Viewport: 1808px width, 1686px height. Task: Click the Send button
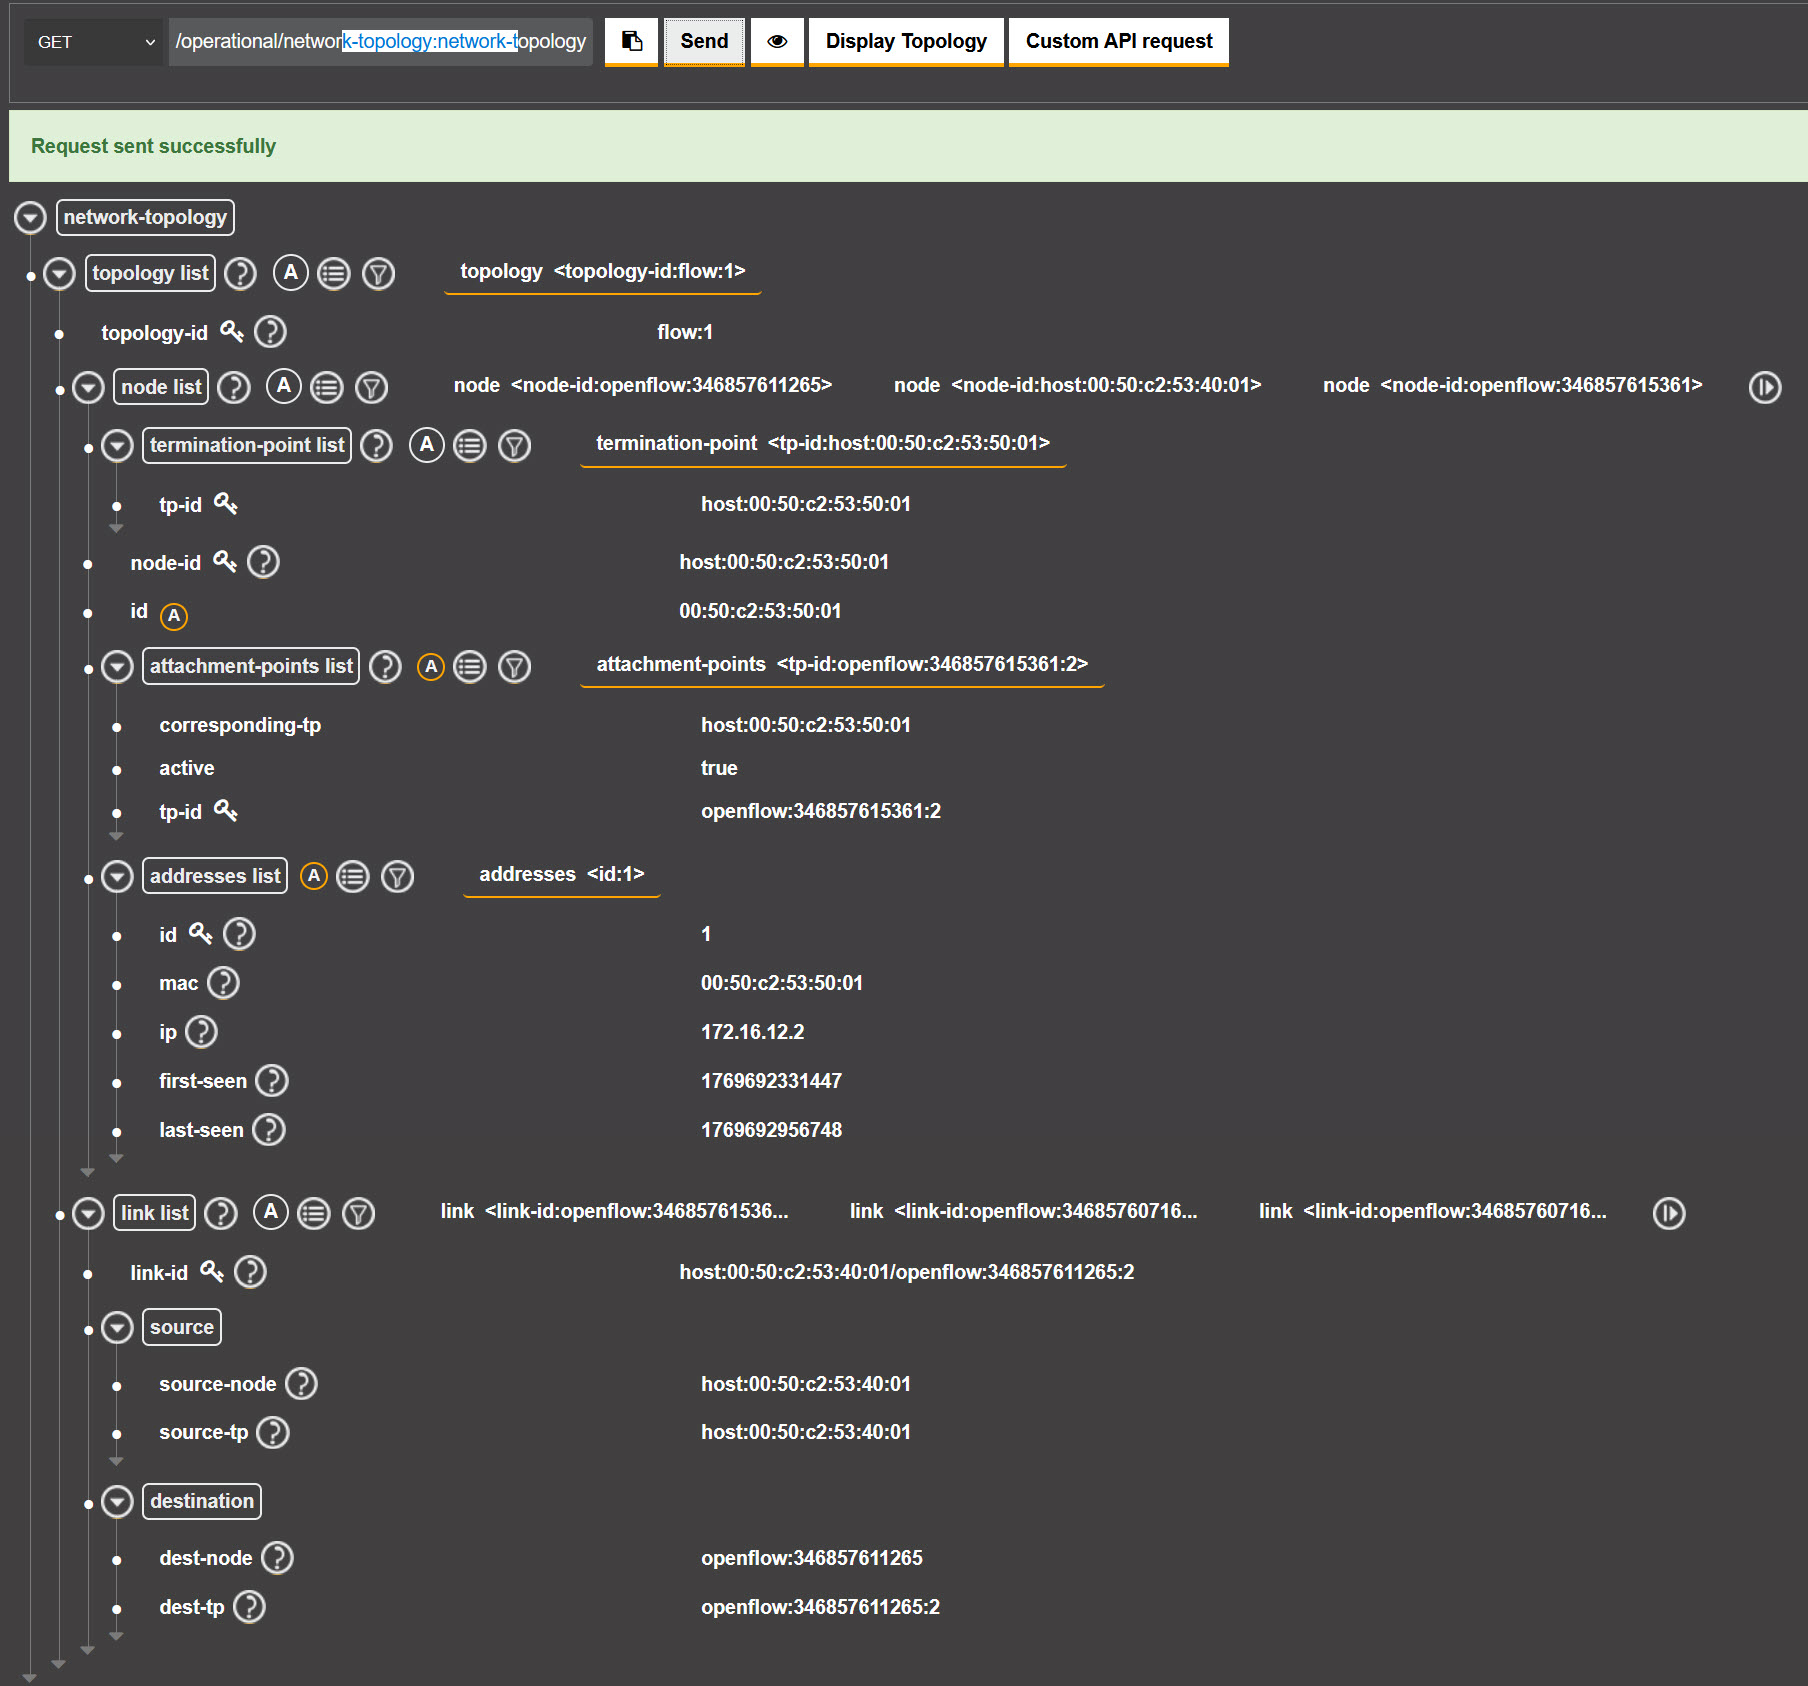point(703,42)
